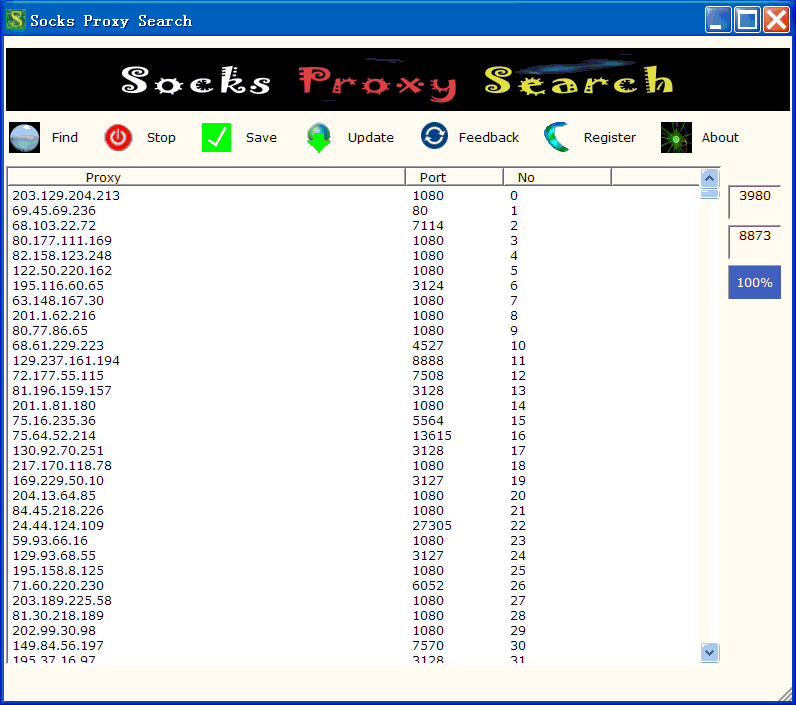Select the row with port 27305
Viewport: 796px width, 705px height.
click(x=432, y=526)
